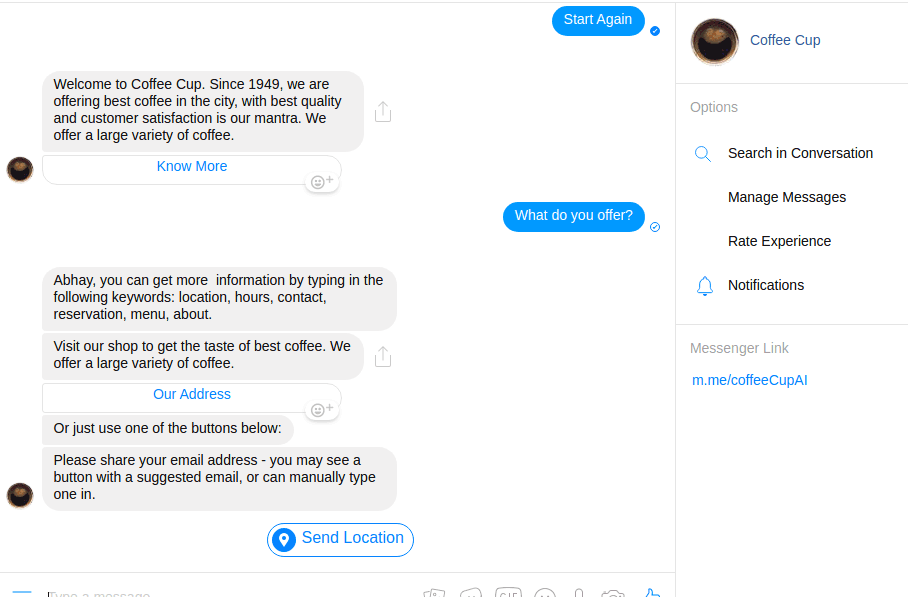Choose Rate Experience option

point(779,242)
